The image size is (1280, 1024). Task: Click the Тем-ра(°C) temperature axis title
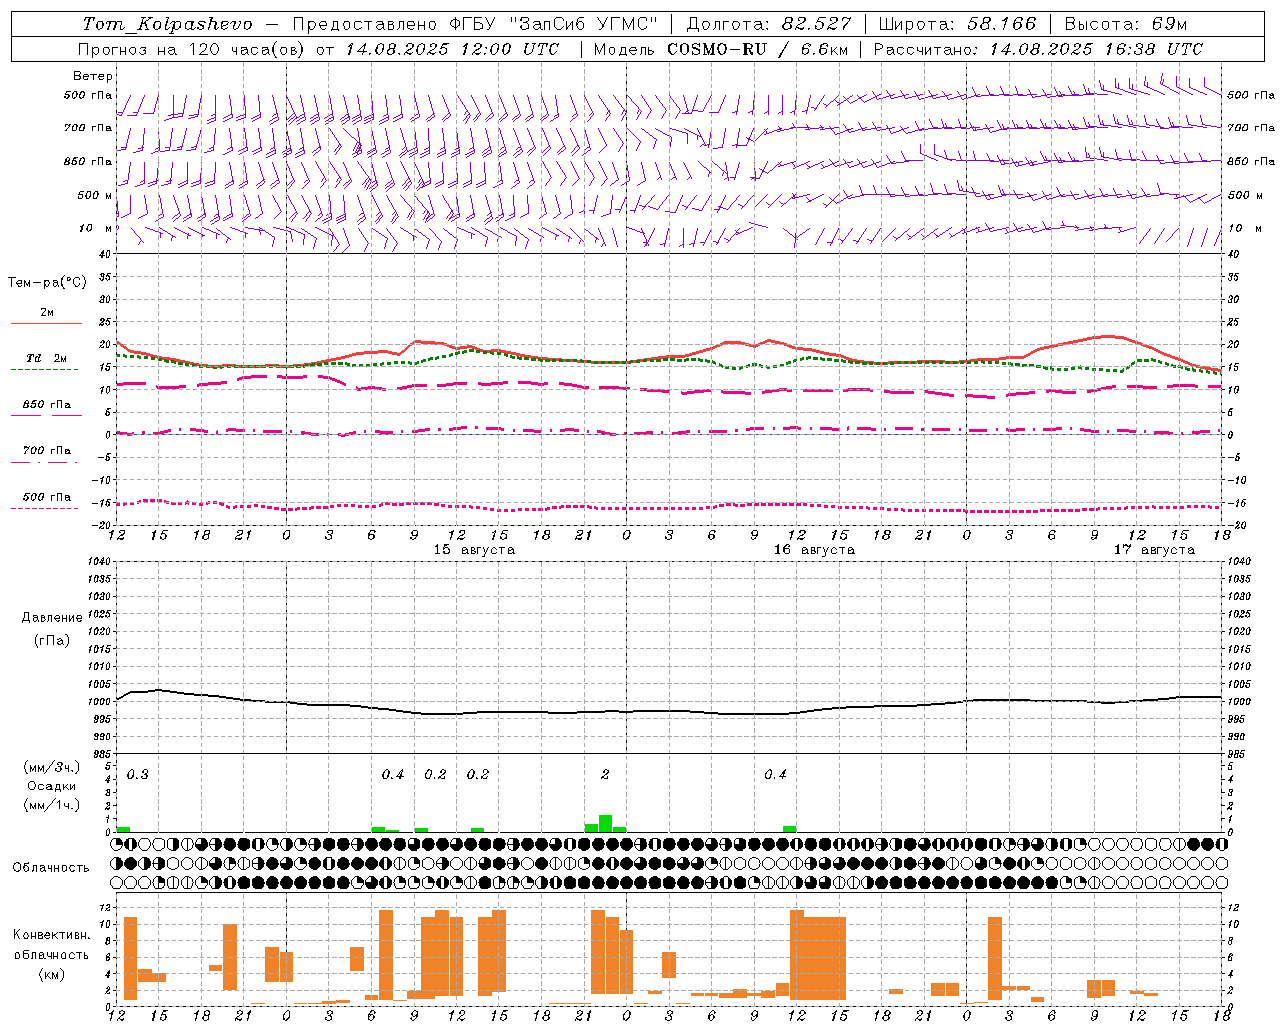(47, 283)
